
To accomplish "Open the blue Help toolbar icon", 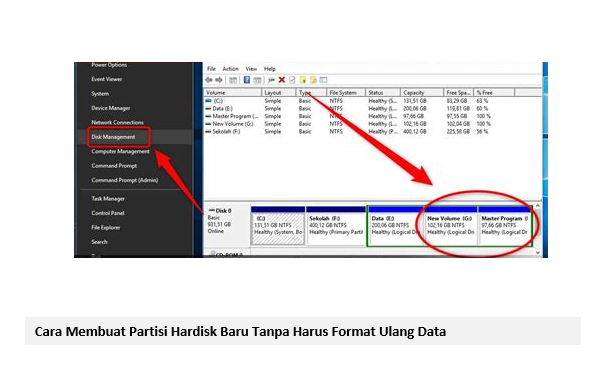I will (247, 80).
